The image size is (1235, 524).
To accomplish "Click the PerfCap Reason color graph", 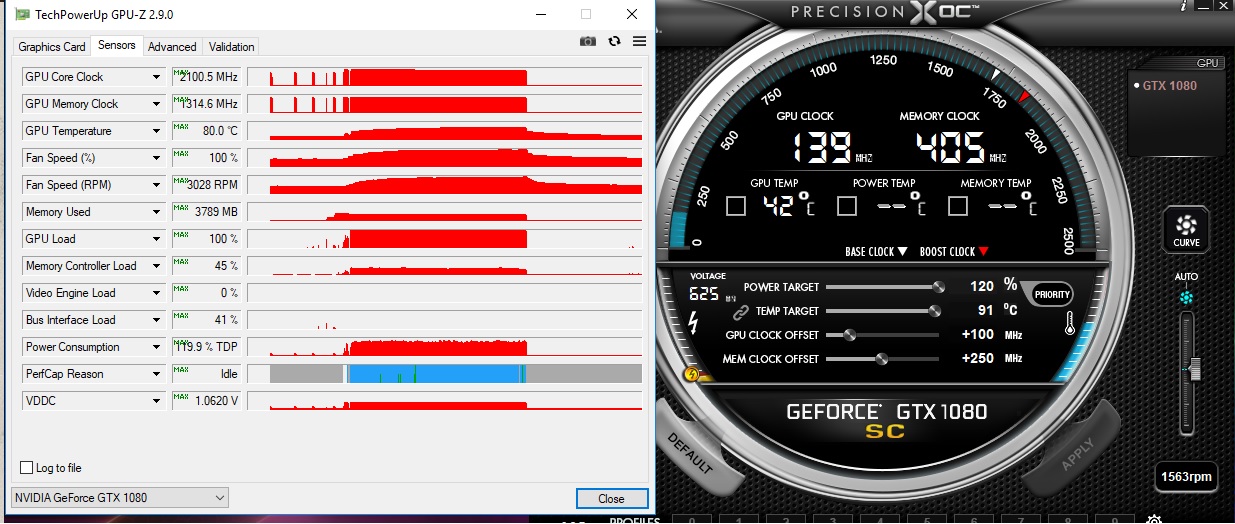I will click(x=444, y=374).
